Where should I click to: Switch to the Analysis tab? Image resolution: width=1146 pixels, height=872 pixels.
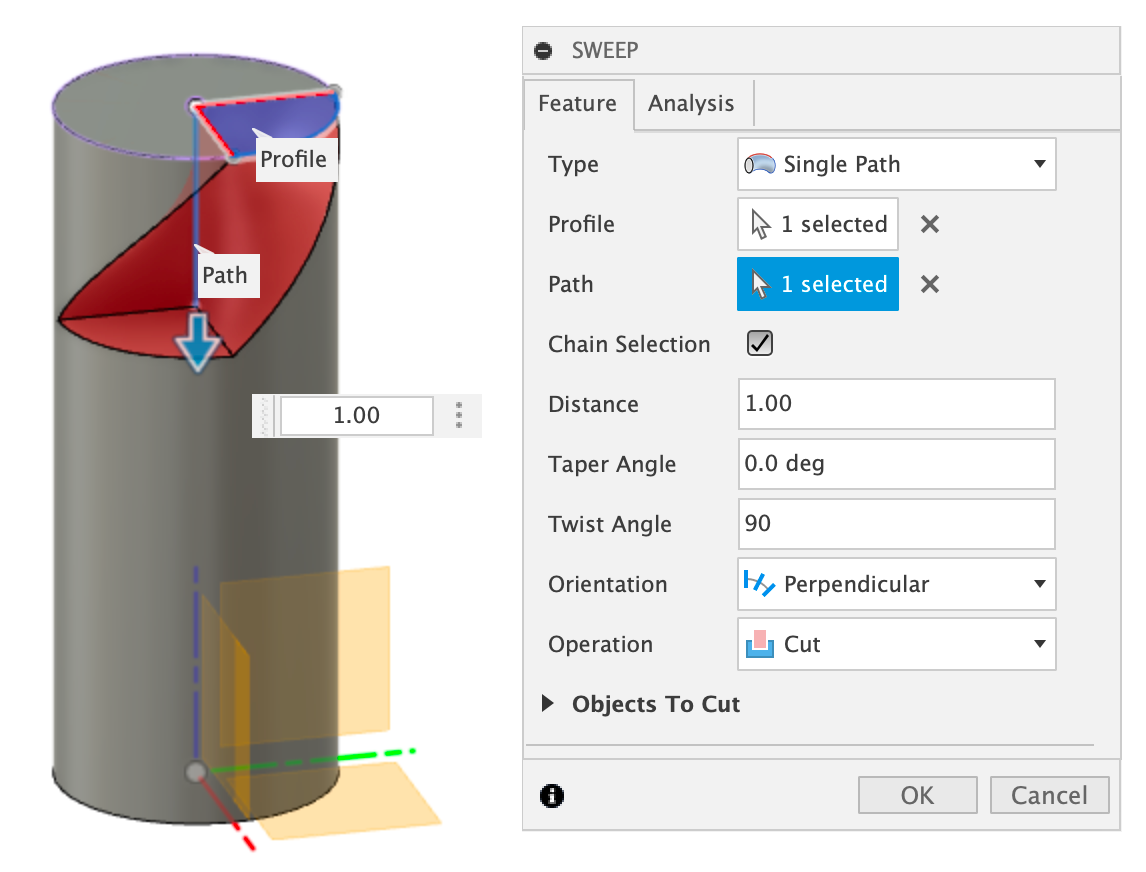[691, 104]
